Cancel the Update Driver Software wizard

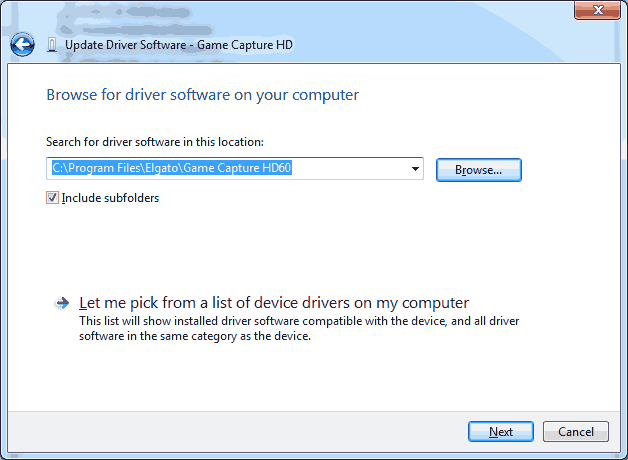tap(576, 432)
